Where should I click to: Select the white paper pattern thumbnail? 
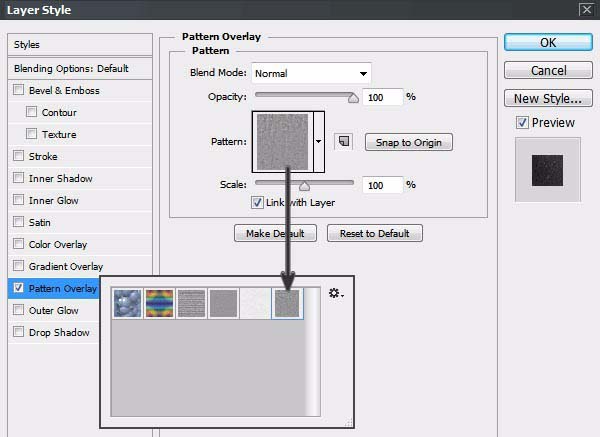pos(255,303)
